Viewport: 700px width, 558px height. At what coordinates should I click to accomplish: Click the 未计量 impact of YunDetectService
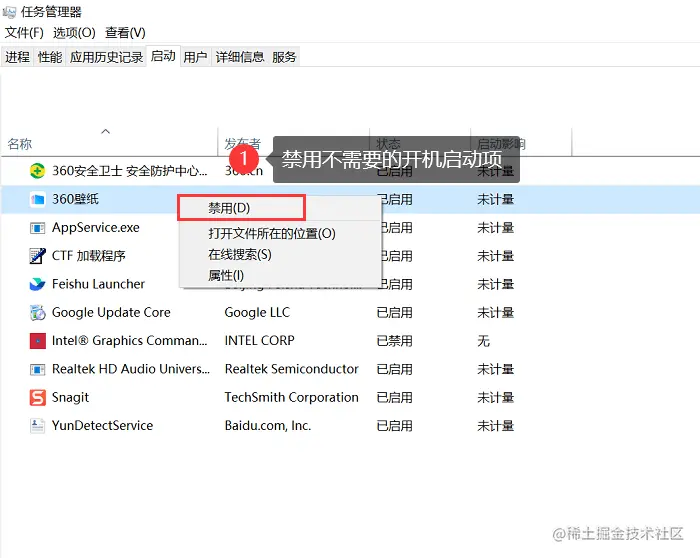point(496,426)
